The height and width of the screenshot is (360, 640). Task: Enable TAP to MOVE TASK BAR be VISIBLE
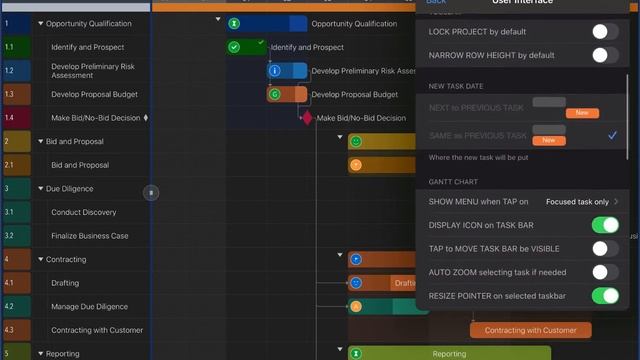pyautogui.click(x=605, y=249)
